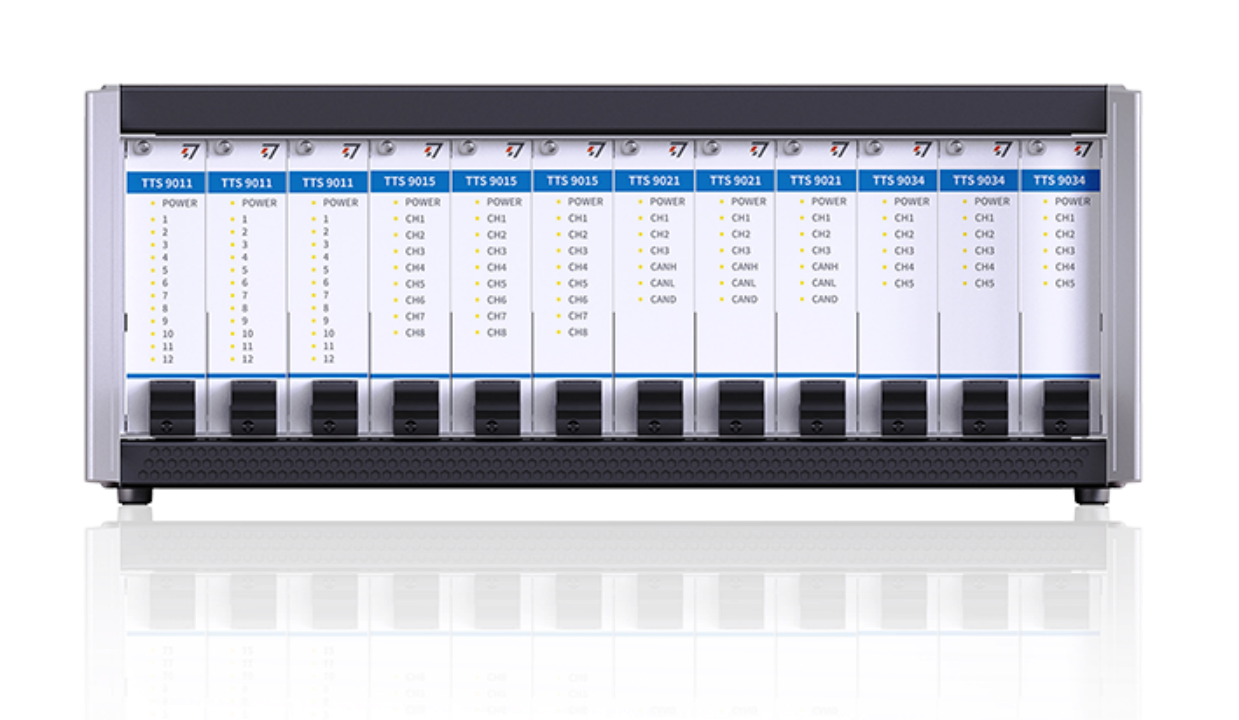Viewport: 1239px width, 720px height.
Task: Click the black top cover panel of the chassis
Action: coord(612,109)
